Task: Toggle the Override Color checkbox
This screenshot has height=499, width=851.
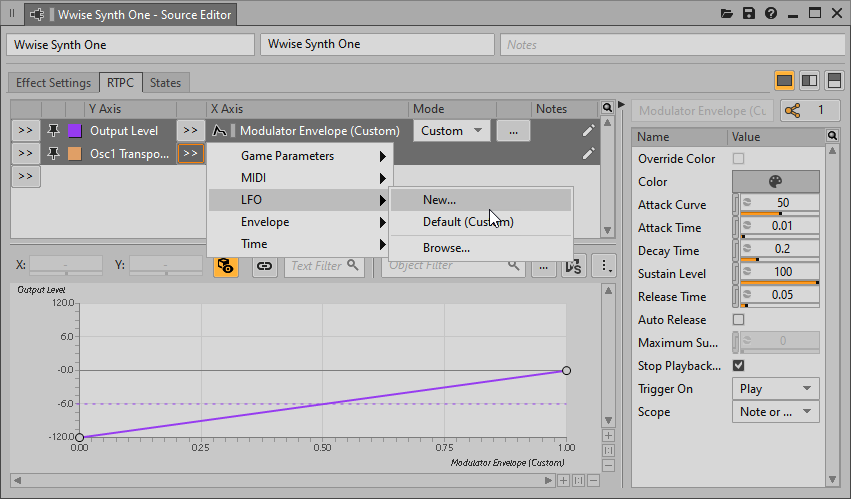Action: click(738, 159)
